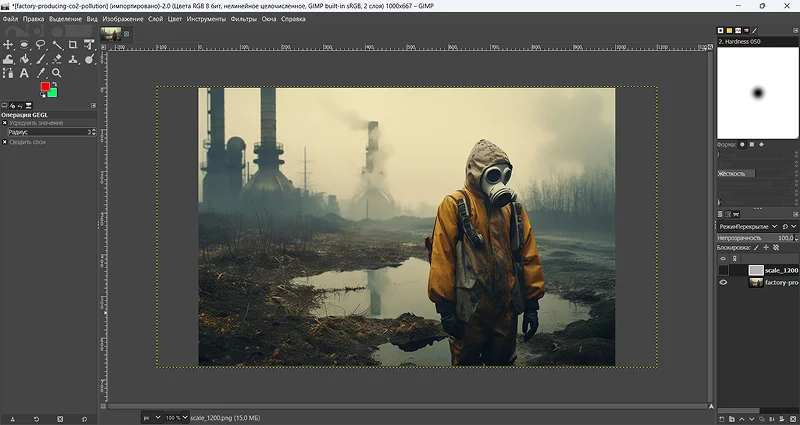Image resolution: width=800 pixels, height=425 pixels.
Task: Toggle the 'Усреднять значение' checkbox
Action: pos(5,123)
